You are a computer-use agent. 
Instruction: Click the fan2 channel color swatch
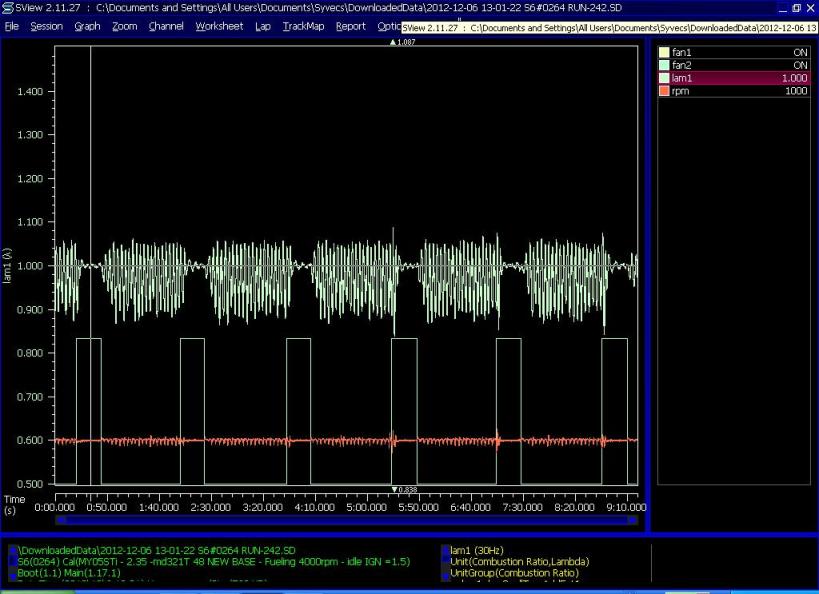coord(665,65)
